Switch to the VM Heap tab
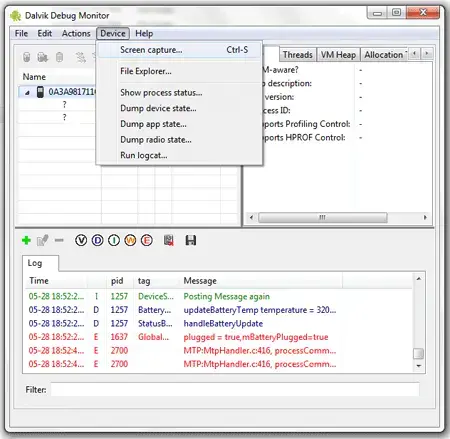Viewport: 450px width, 439px height. pos(338,55)
